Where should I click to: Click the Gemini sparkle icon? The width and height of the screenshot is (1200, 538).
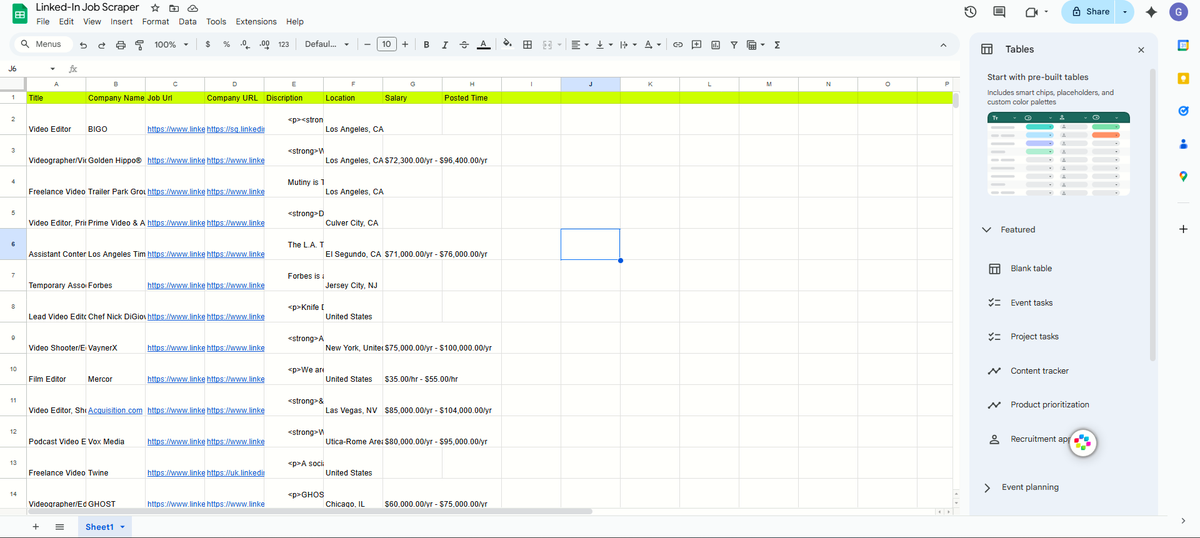[1151, 12]
